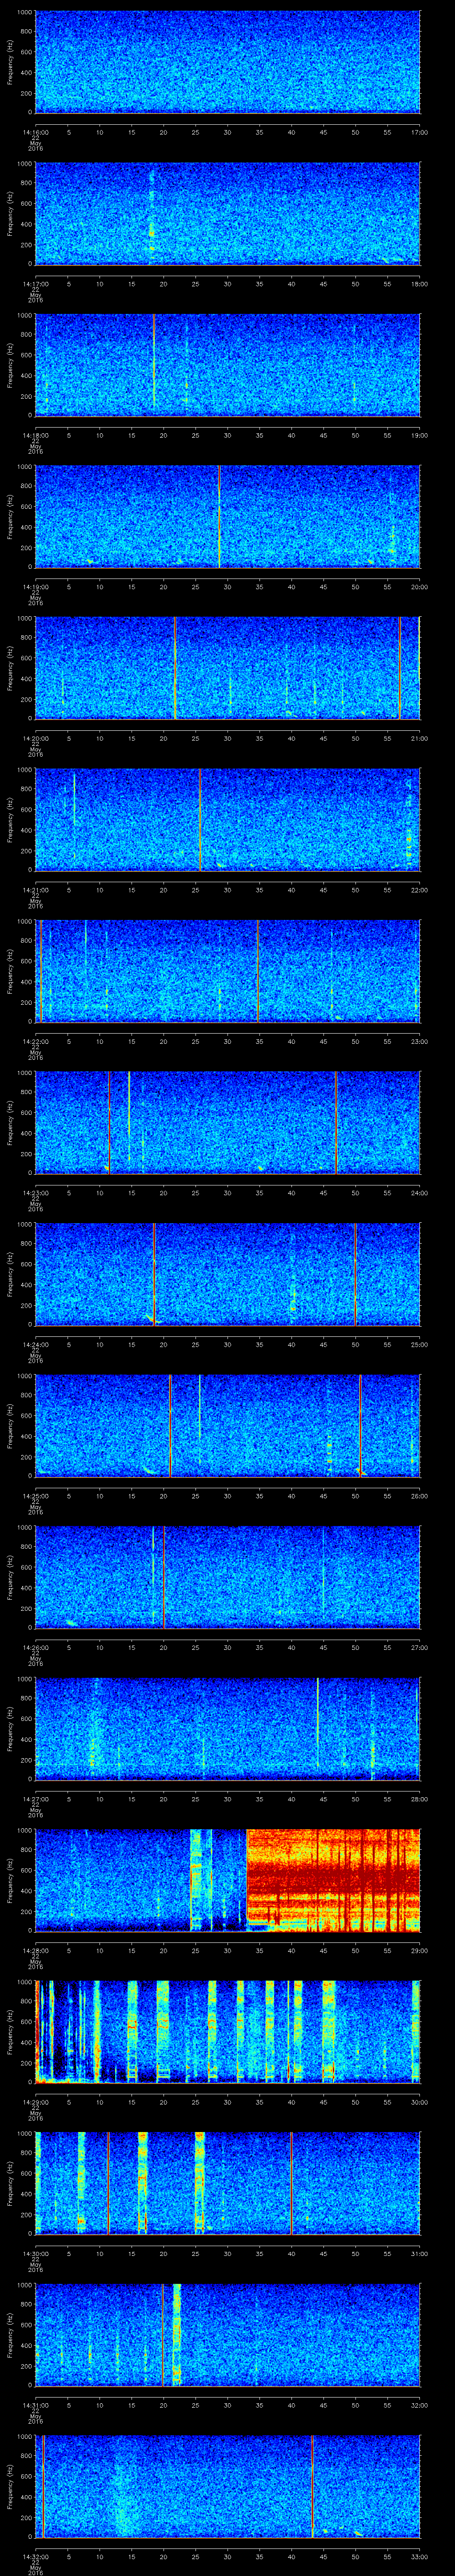The height and width of the screenshot is (2576, 455).
Task: Click the 14:24:00 start time label
Action: coord(35,1344)
